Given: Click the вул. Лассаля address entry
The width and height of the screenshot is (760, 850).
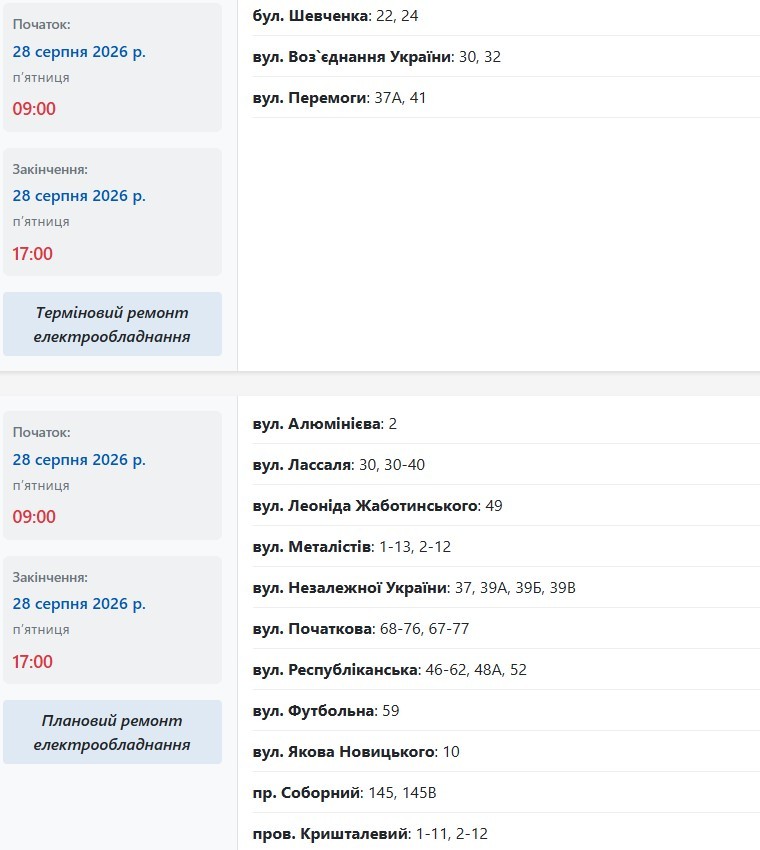Looking at the screenshot, I should tap(506, 465).
